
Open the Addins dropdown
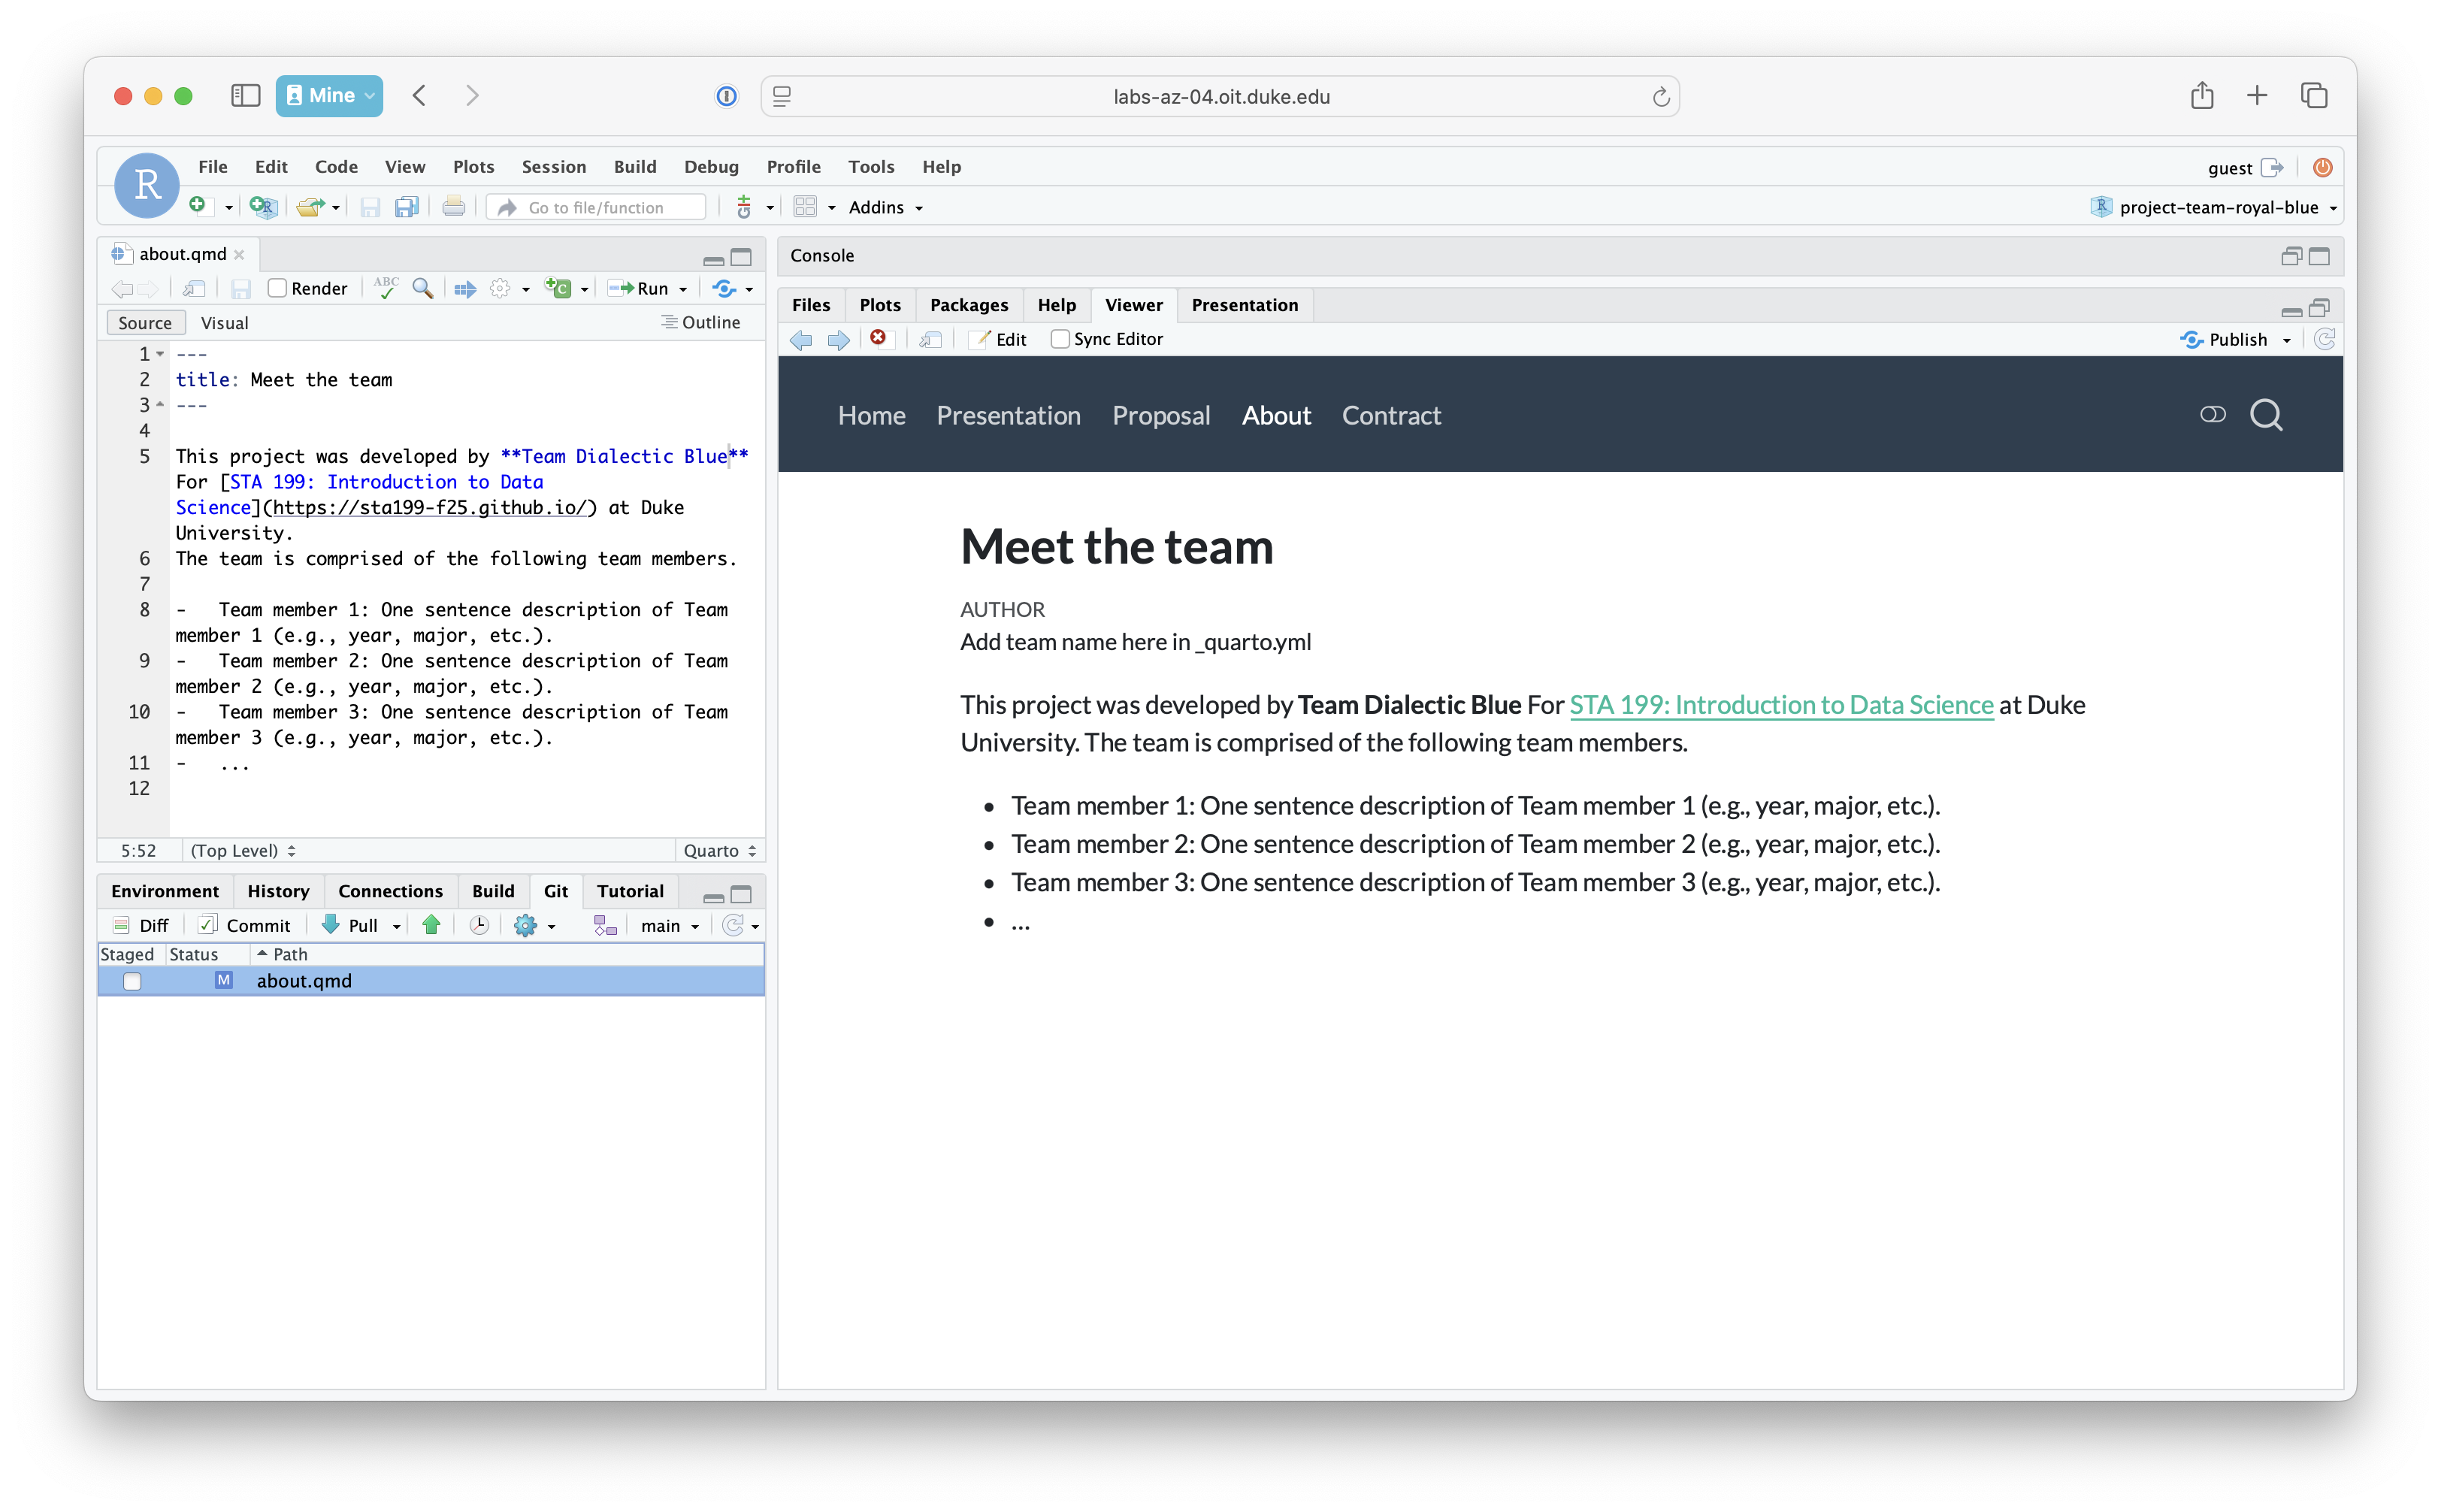885,207
